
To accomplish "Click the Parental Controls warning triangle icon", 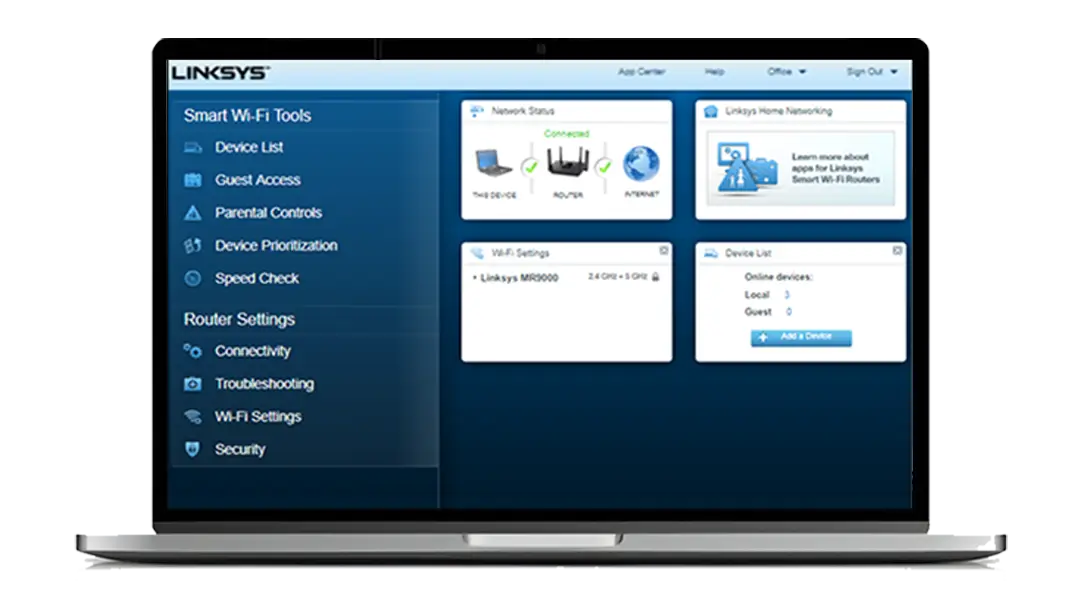I will coord(193,213).
